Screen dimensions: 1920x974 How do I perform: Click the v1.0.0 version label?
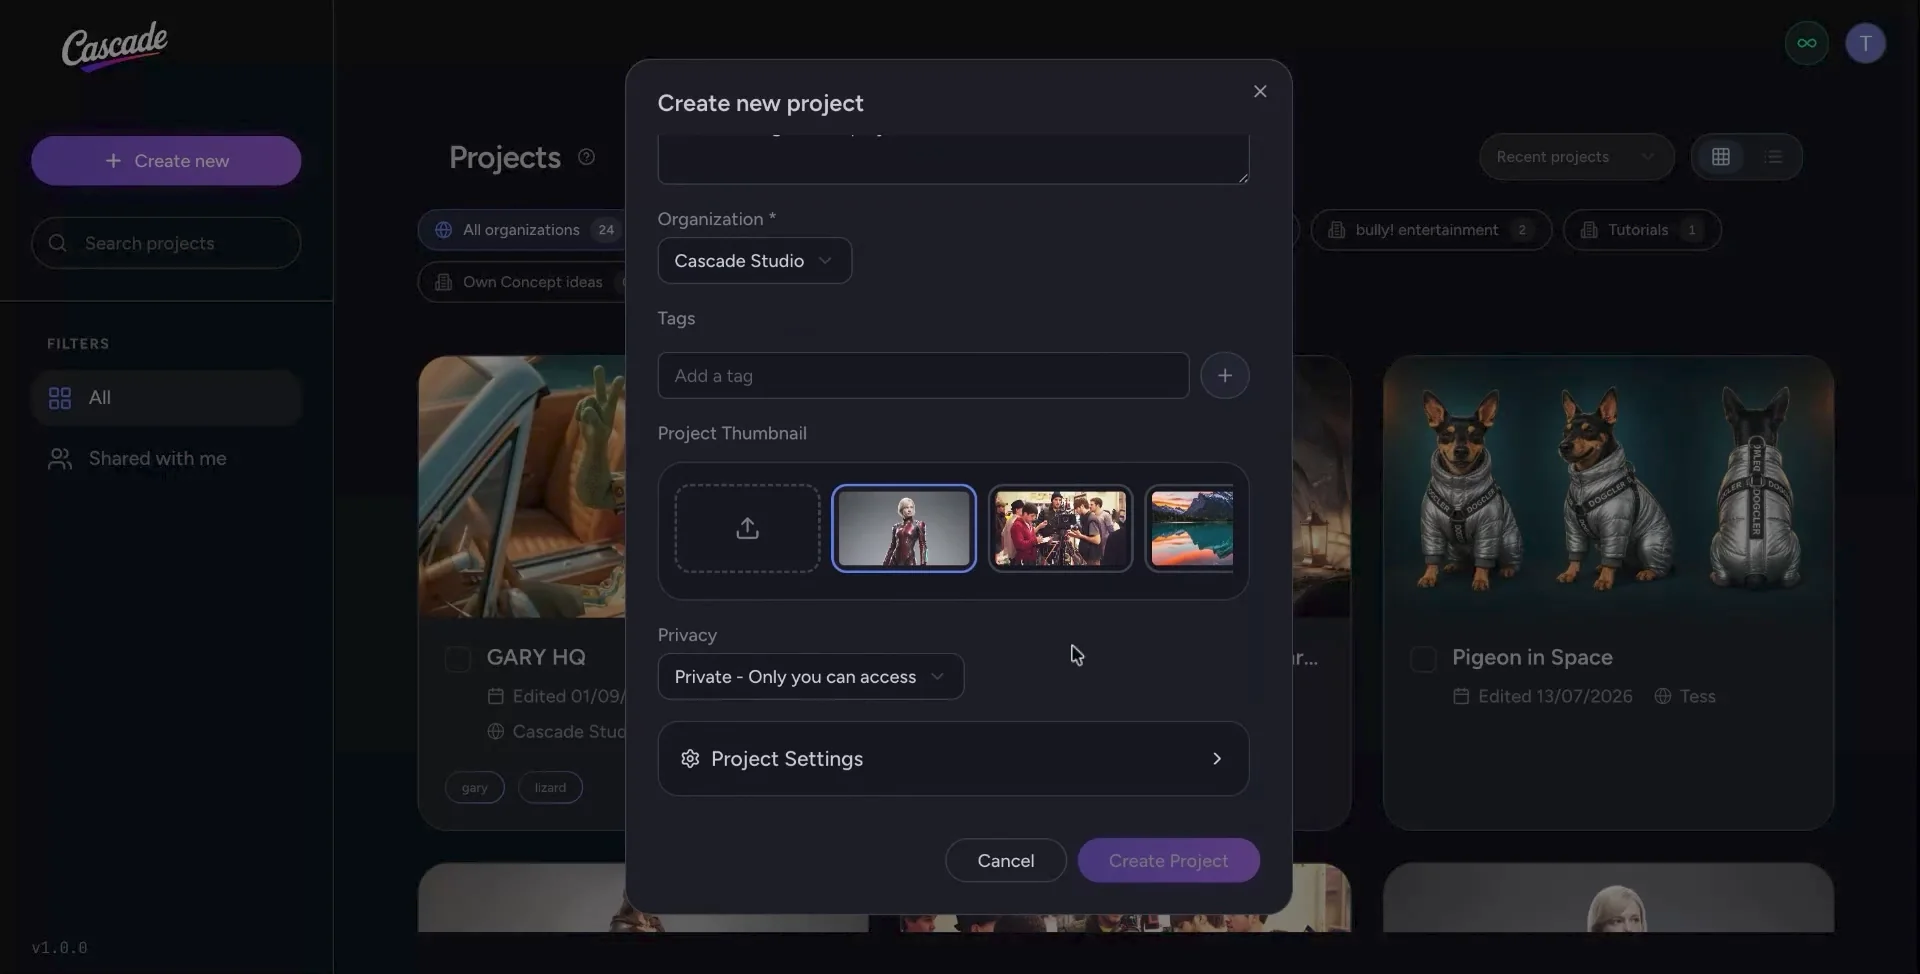pyautogui.click(x=60, y=948)
